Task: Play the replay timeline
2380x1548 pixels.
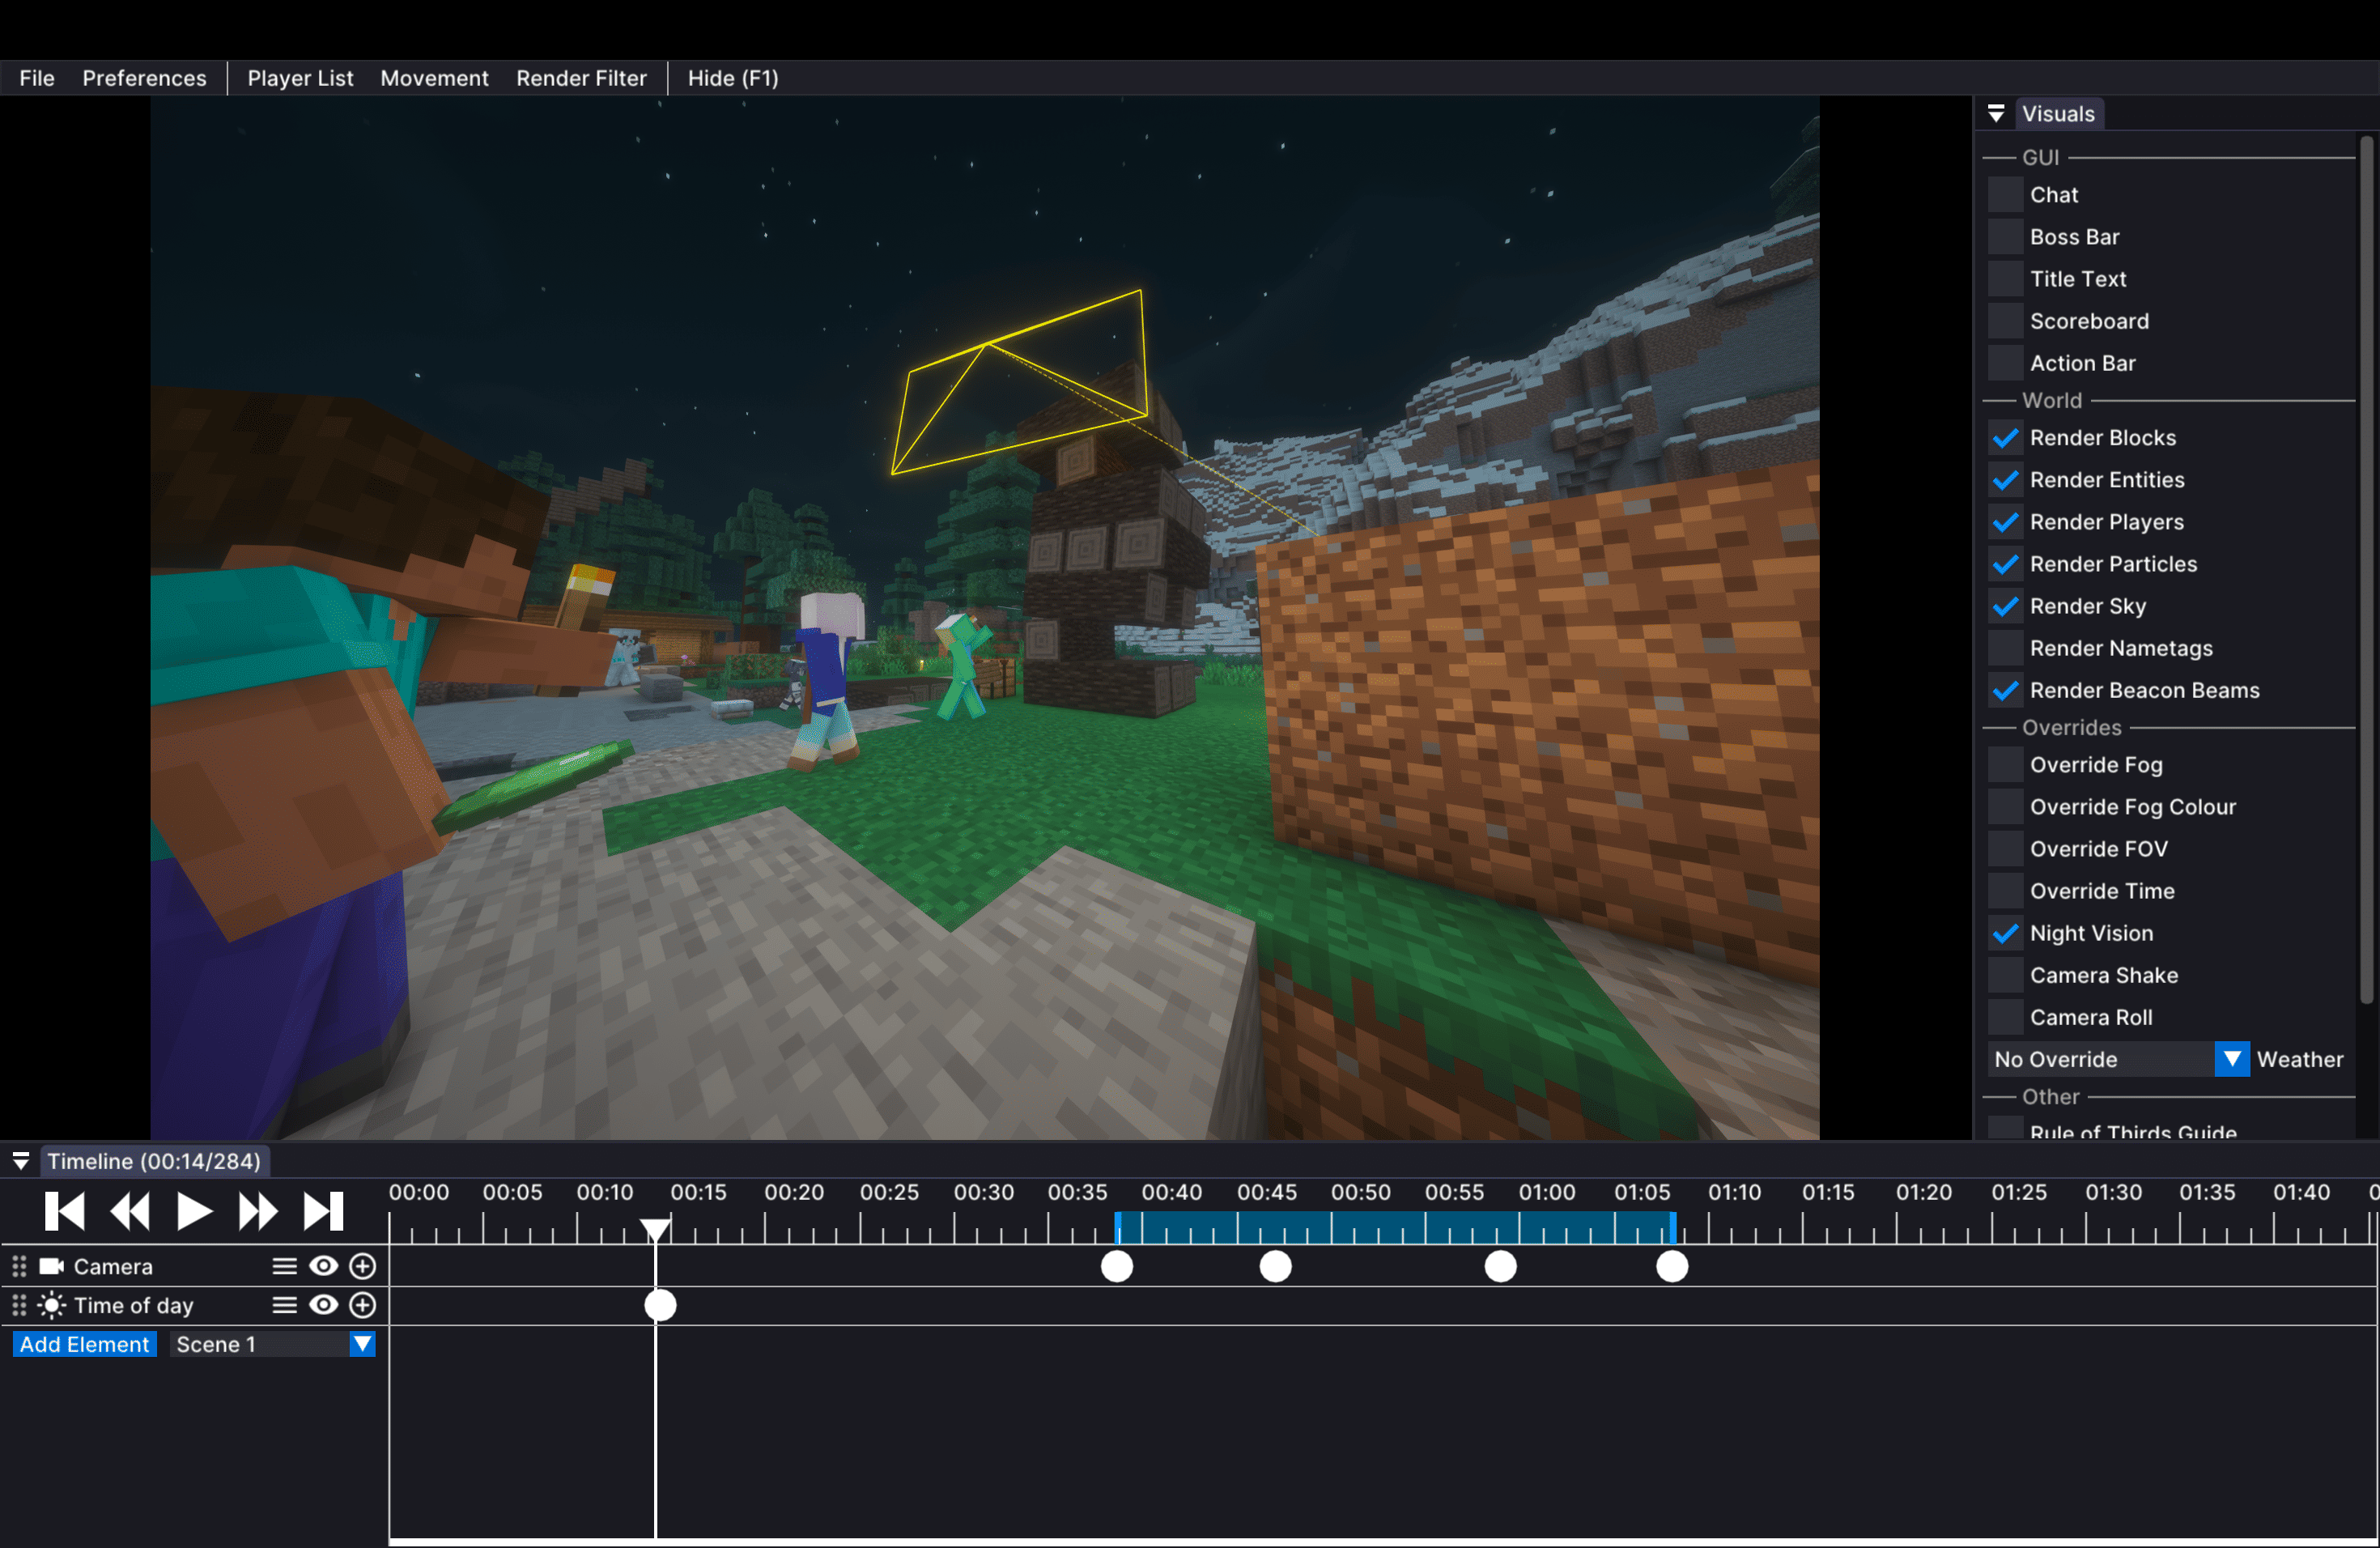Action: [194, 1211]
